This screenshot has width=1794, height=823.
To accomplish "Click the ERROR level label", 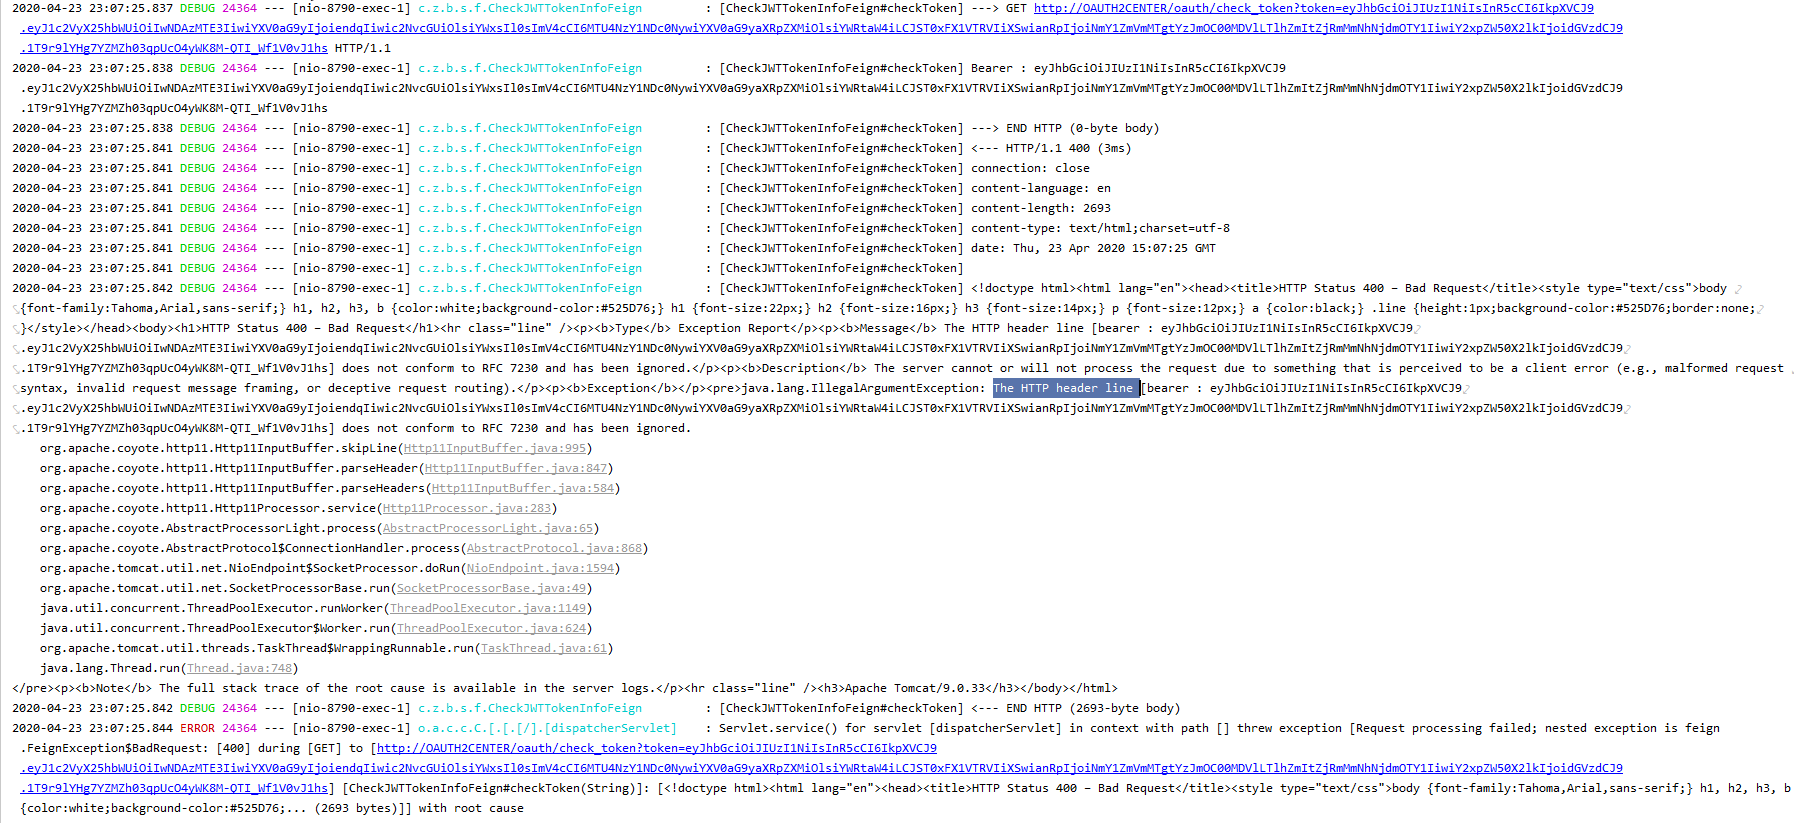I will pos(197,728).
